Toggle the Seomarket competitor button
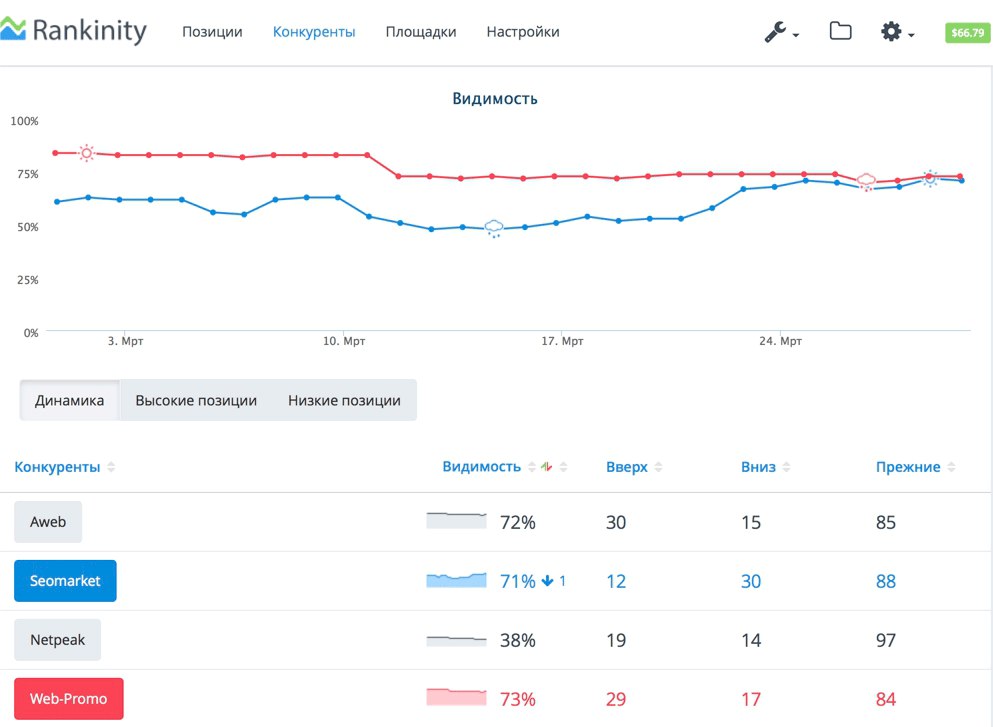Image resolution: width=993 pixels, height=727 pixels. pos(65,581)
